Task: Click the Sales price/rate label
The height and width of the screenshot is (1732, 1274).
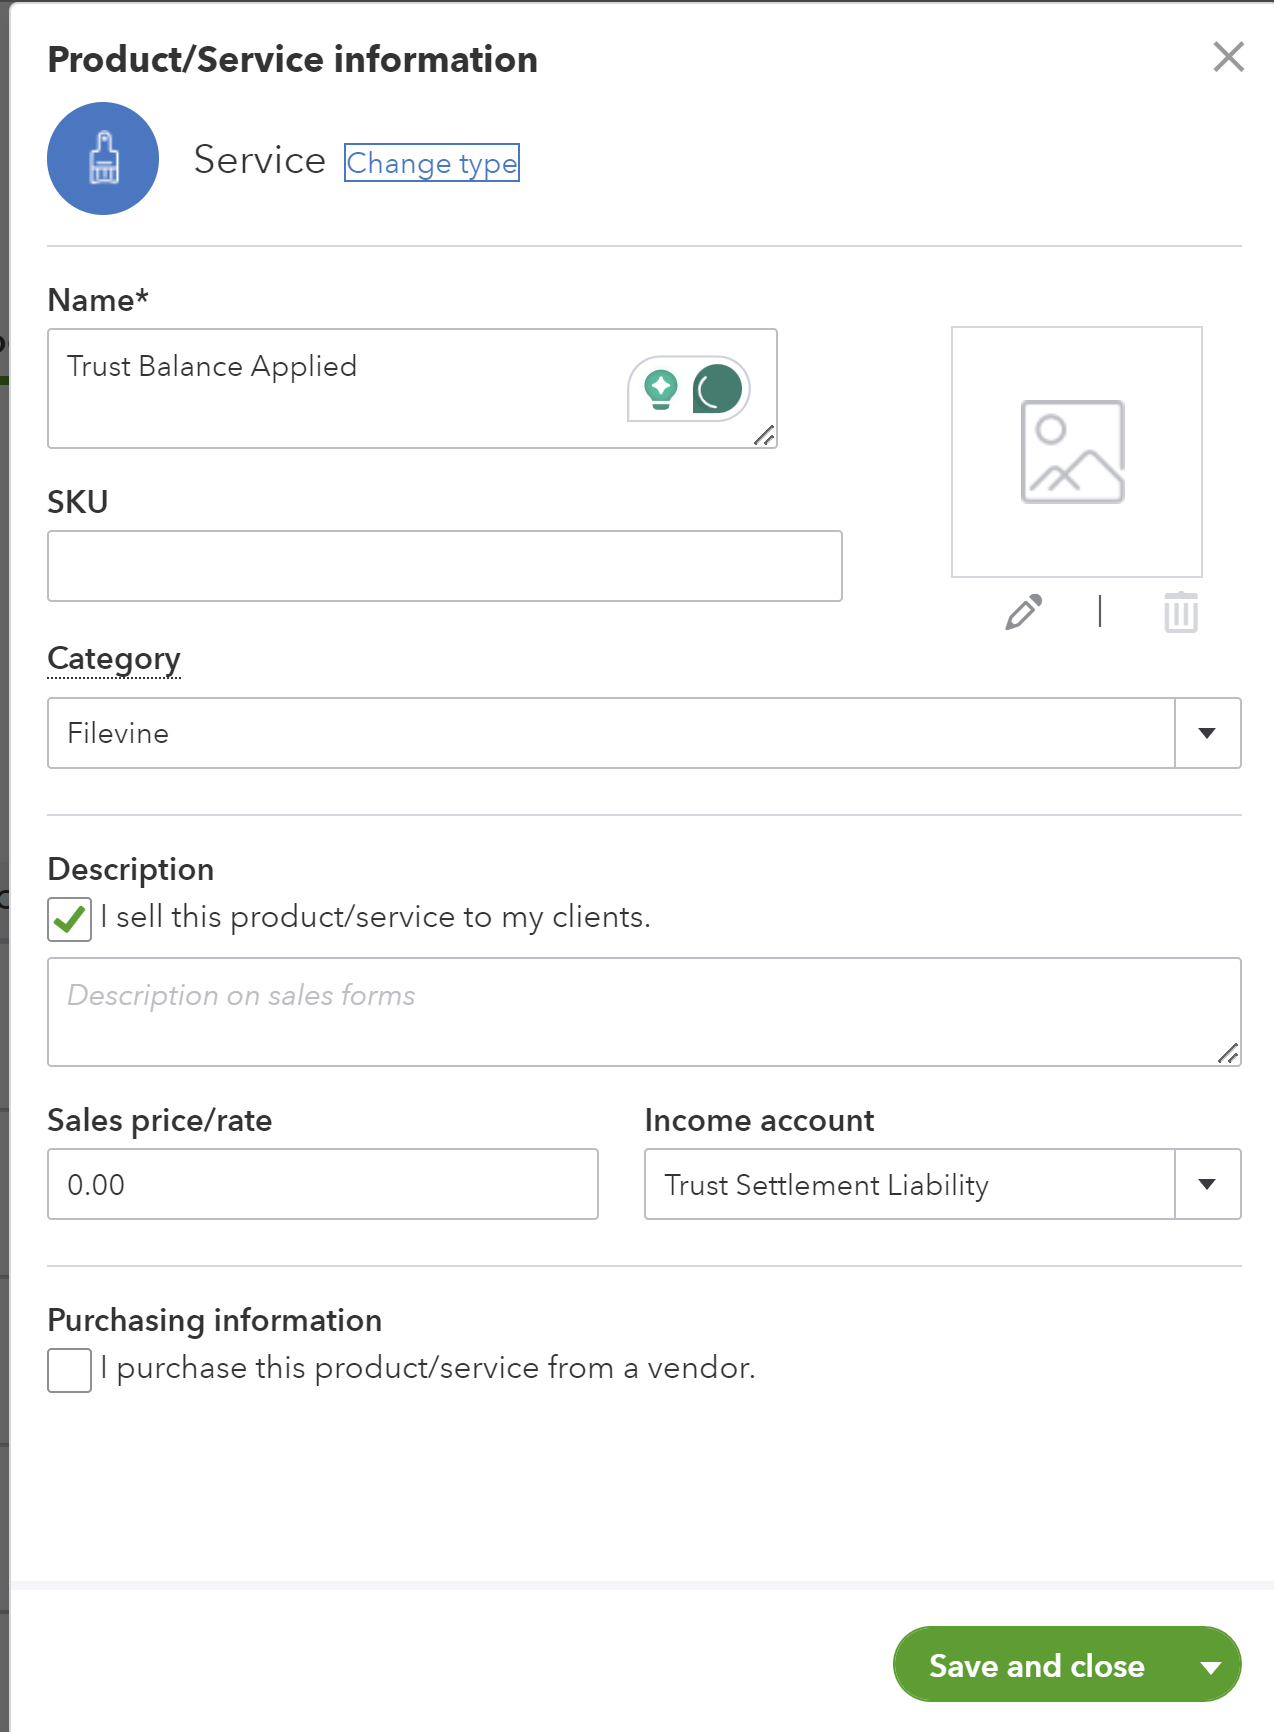Action: [160, 1120]
